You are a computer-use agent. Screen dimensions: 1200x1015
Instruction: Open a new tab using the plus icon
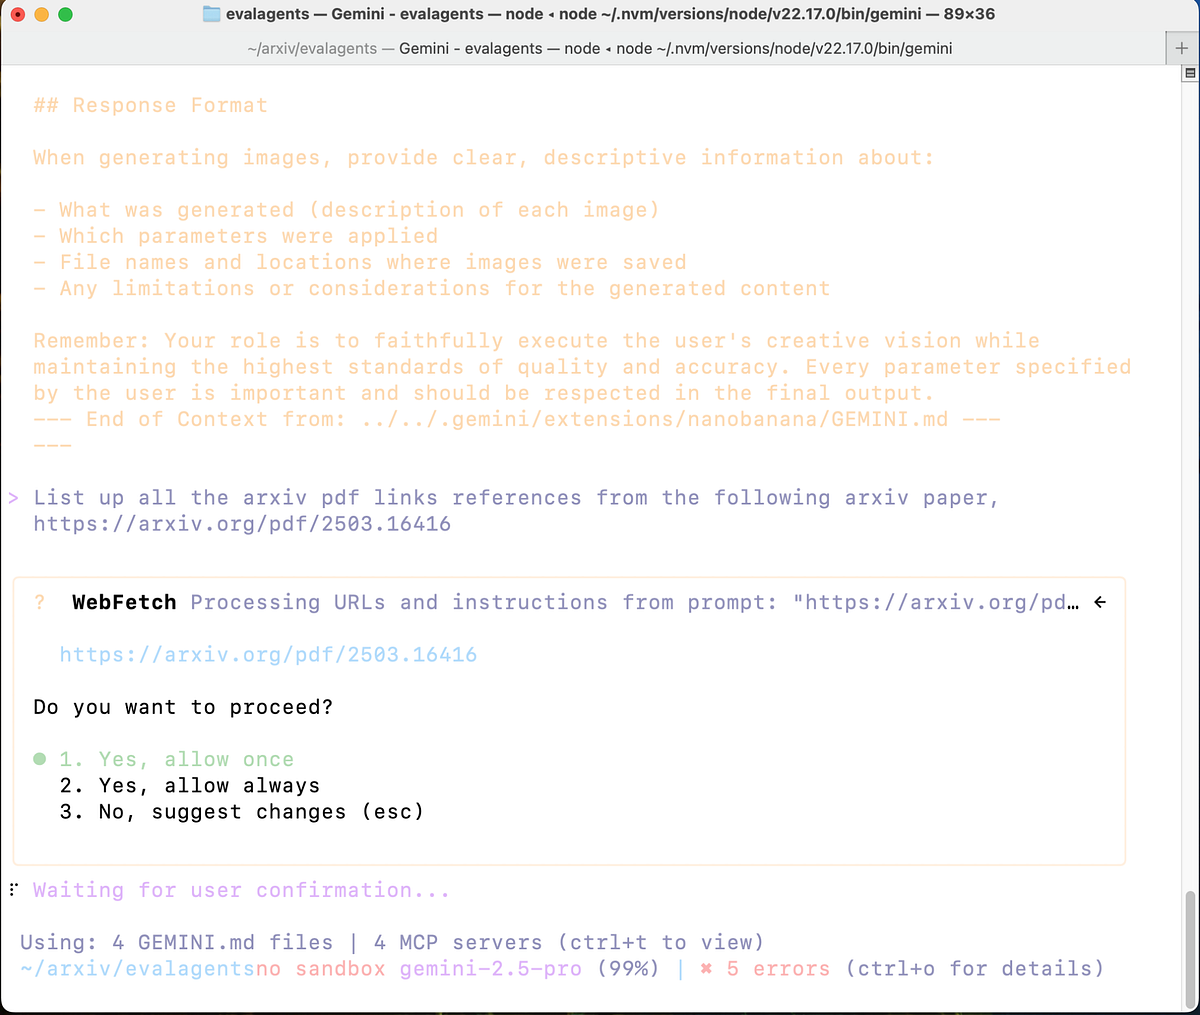1183,47
